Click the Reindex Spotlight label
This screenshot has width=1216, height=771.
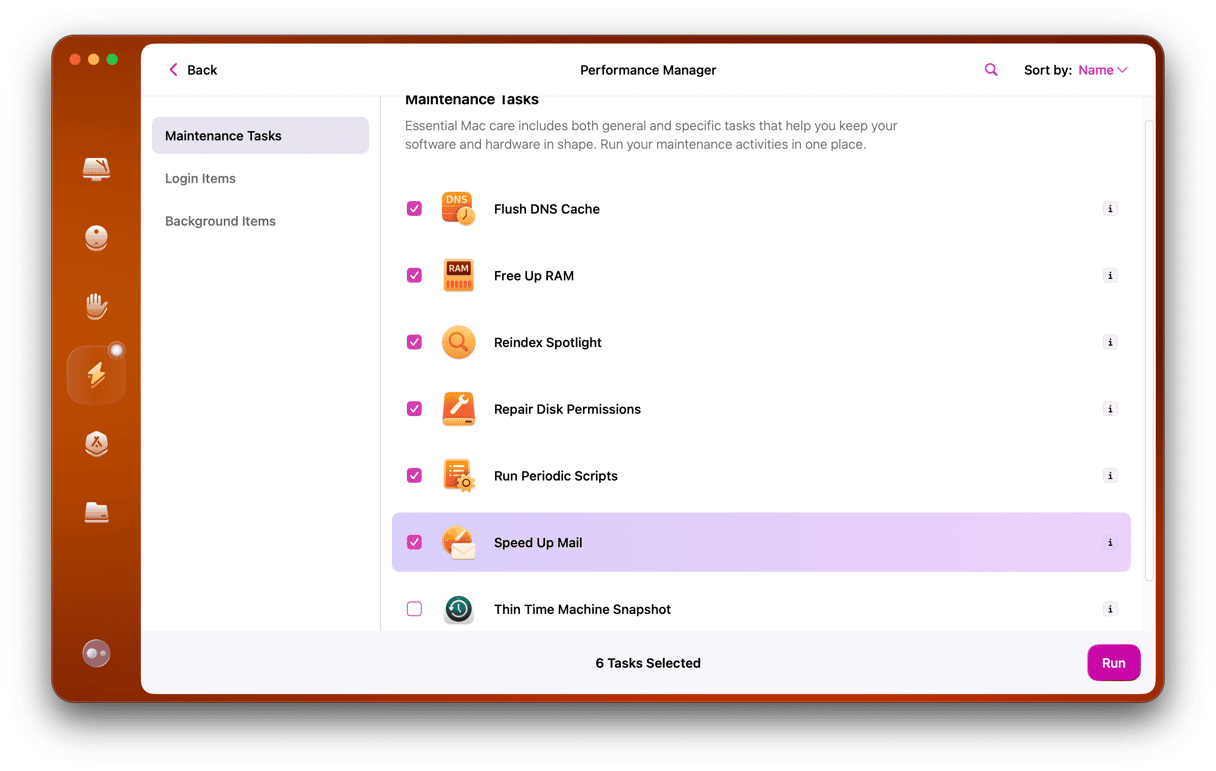click(x=548, y=342)
